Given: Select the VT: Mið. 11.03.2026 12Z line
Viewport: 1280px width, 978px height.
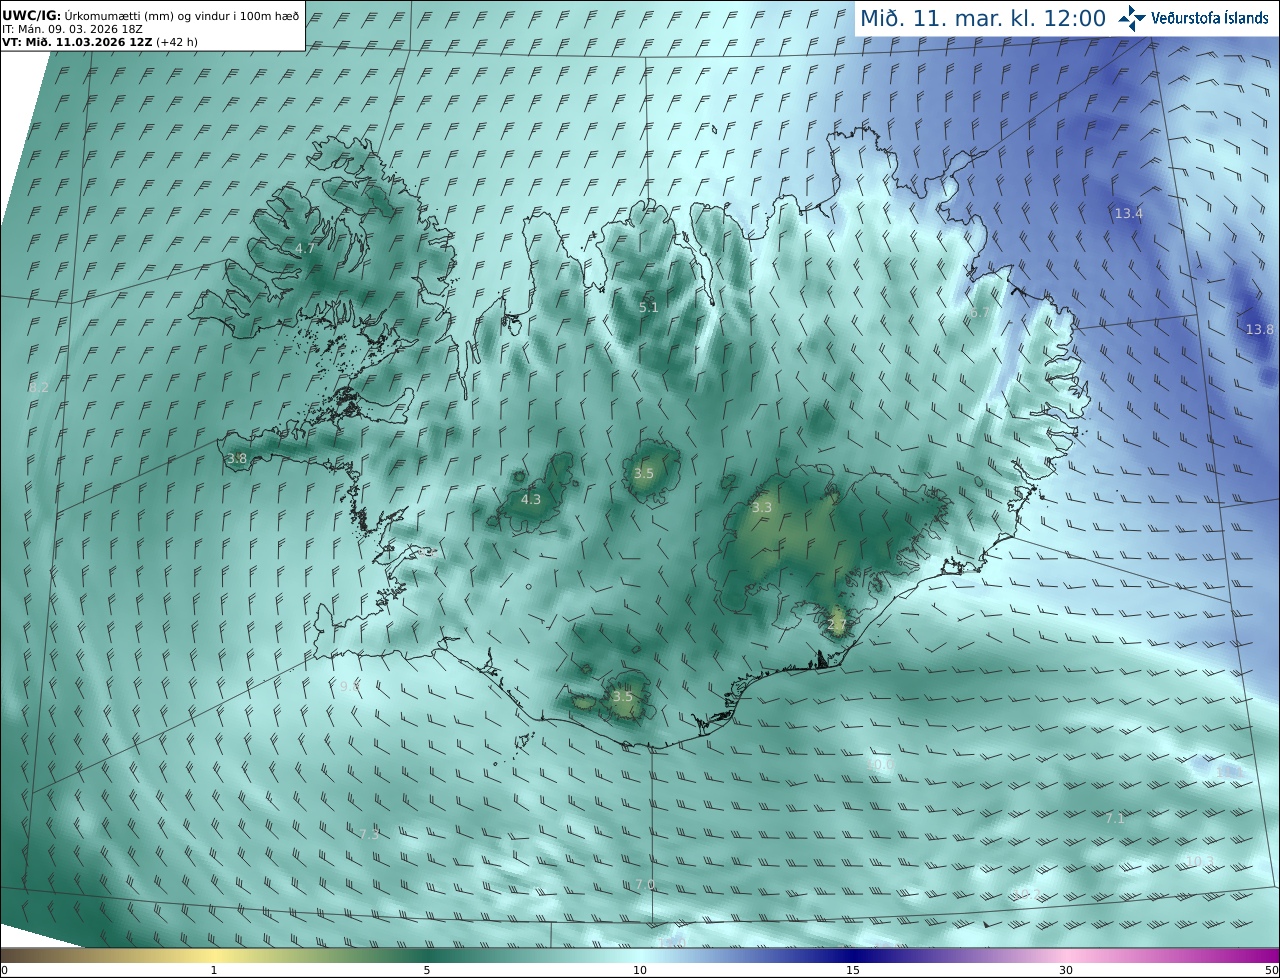Looking at the screenshot, I should tap(100, 42).
